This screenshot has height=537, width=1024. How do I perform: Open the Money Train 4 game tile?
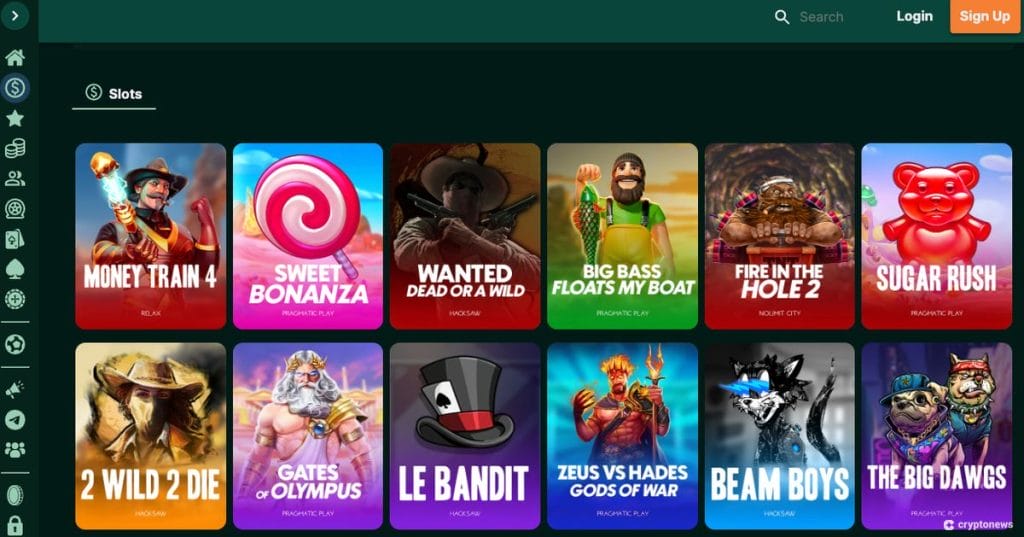pos(151,236)
